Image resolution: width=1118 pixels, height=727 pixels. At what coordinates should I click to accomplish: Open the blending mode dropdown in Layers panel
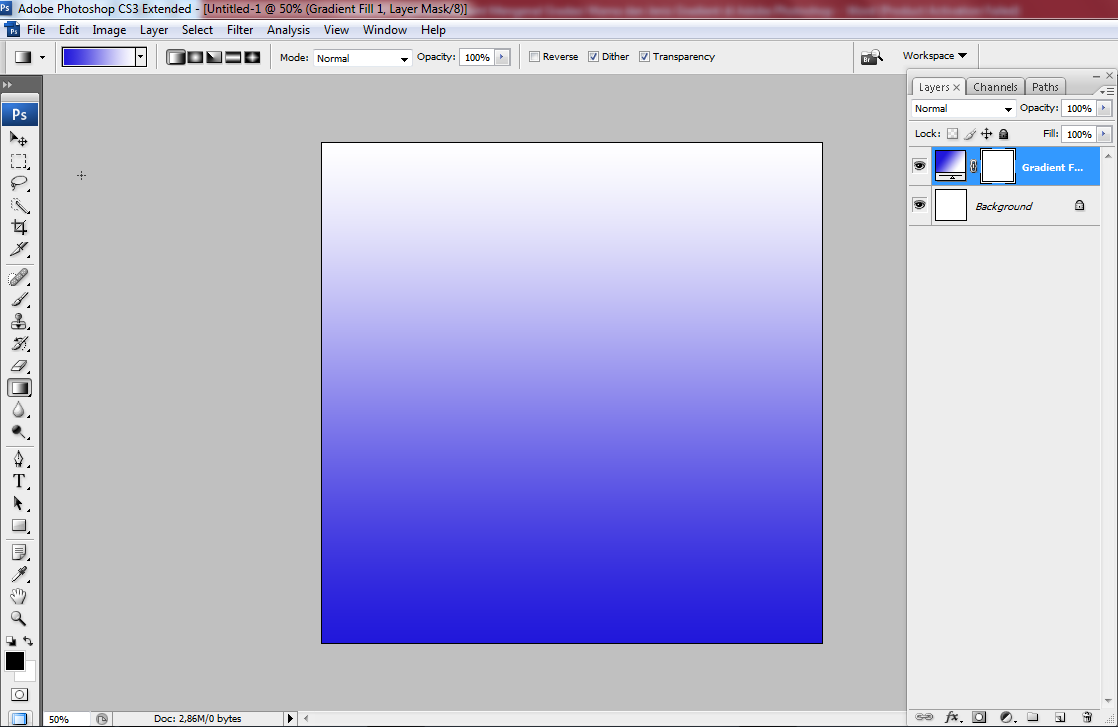[x=960, y=107]
